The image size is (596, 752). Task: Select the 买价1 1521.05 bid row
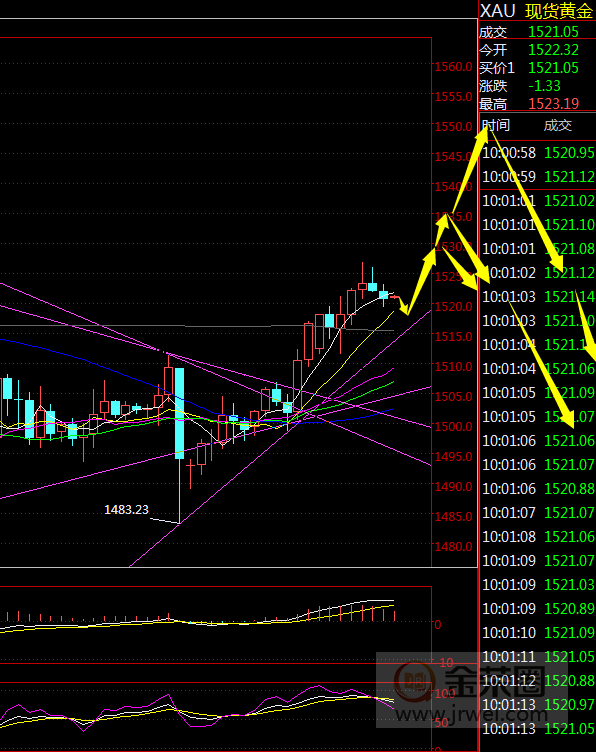537,68
